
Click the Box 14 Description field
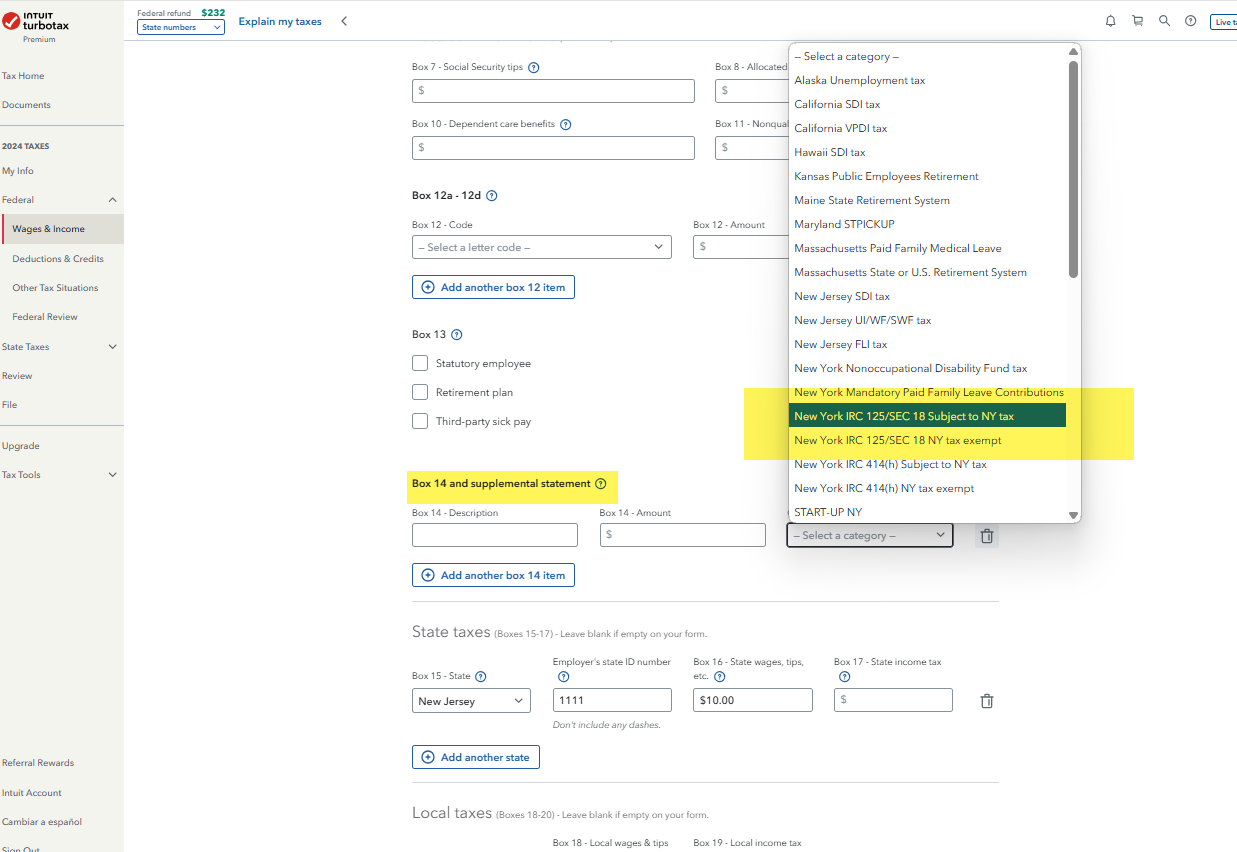pos(494,535)
